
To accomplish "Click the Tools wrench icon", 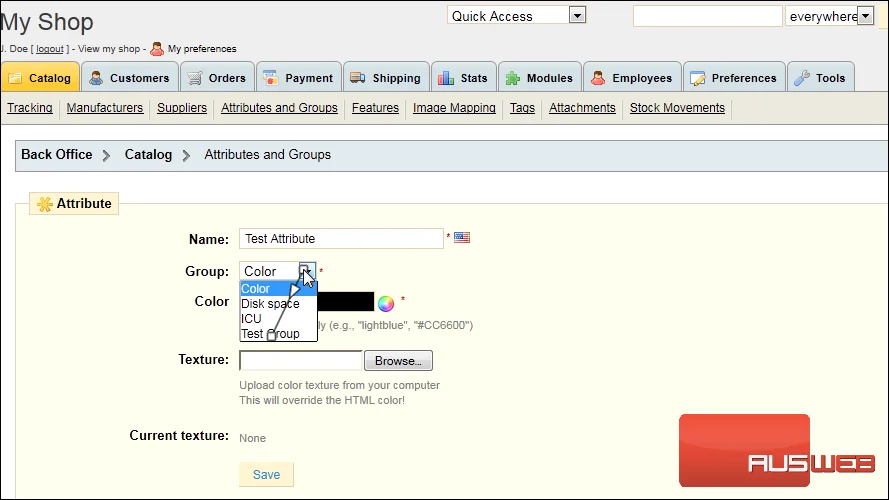I will (x=802, y=78).
